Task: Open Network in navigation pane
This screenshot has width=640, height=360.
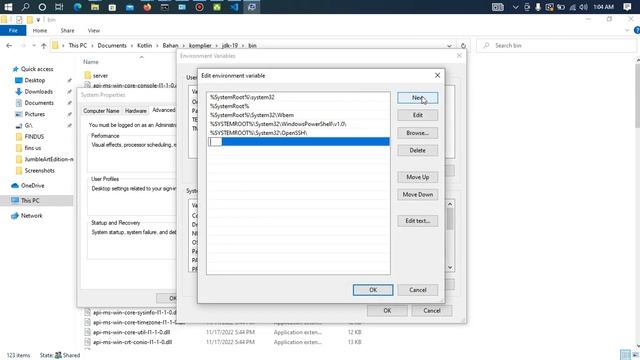Action: (31, 216)
